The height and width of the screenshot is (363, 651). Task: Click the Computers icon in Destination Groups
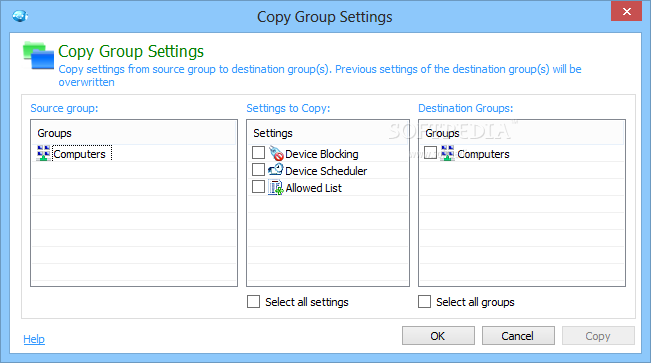point(447,153)
